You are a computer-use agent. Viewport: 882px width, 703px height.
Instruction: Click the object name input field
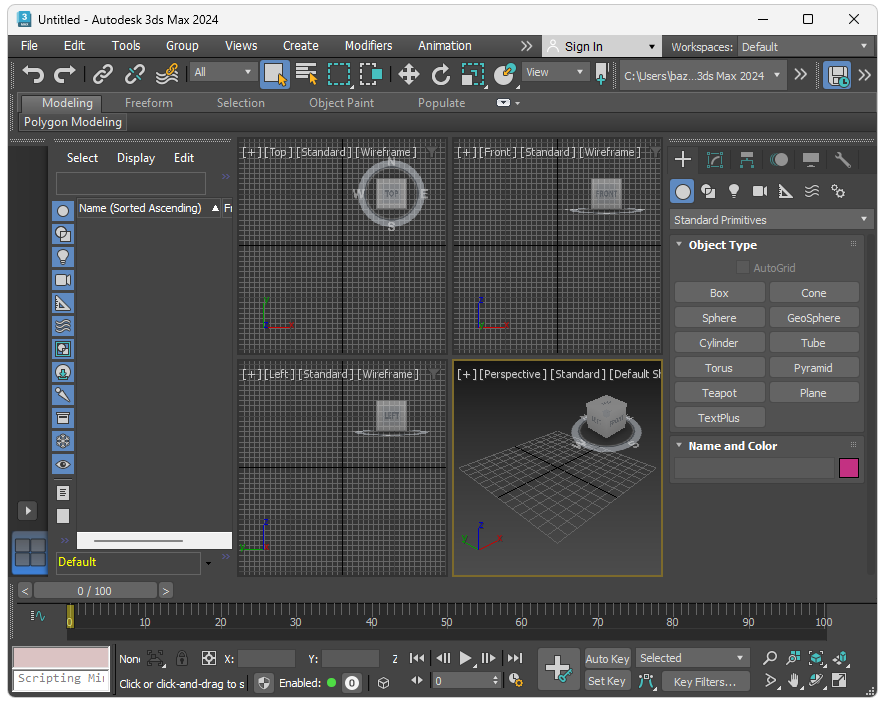click(754, 468)
